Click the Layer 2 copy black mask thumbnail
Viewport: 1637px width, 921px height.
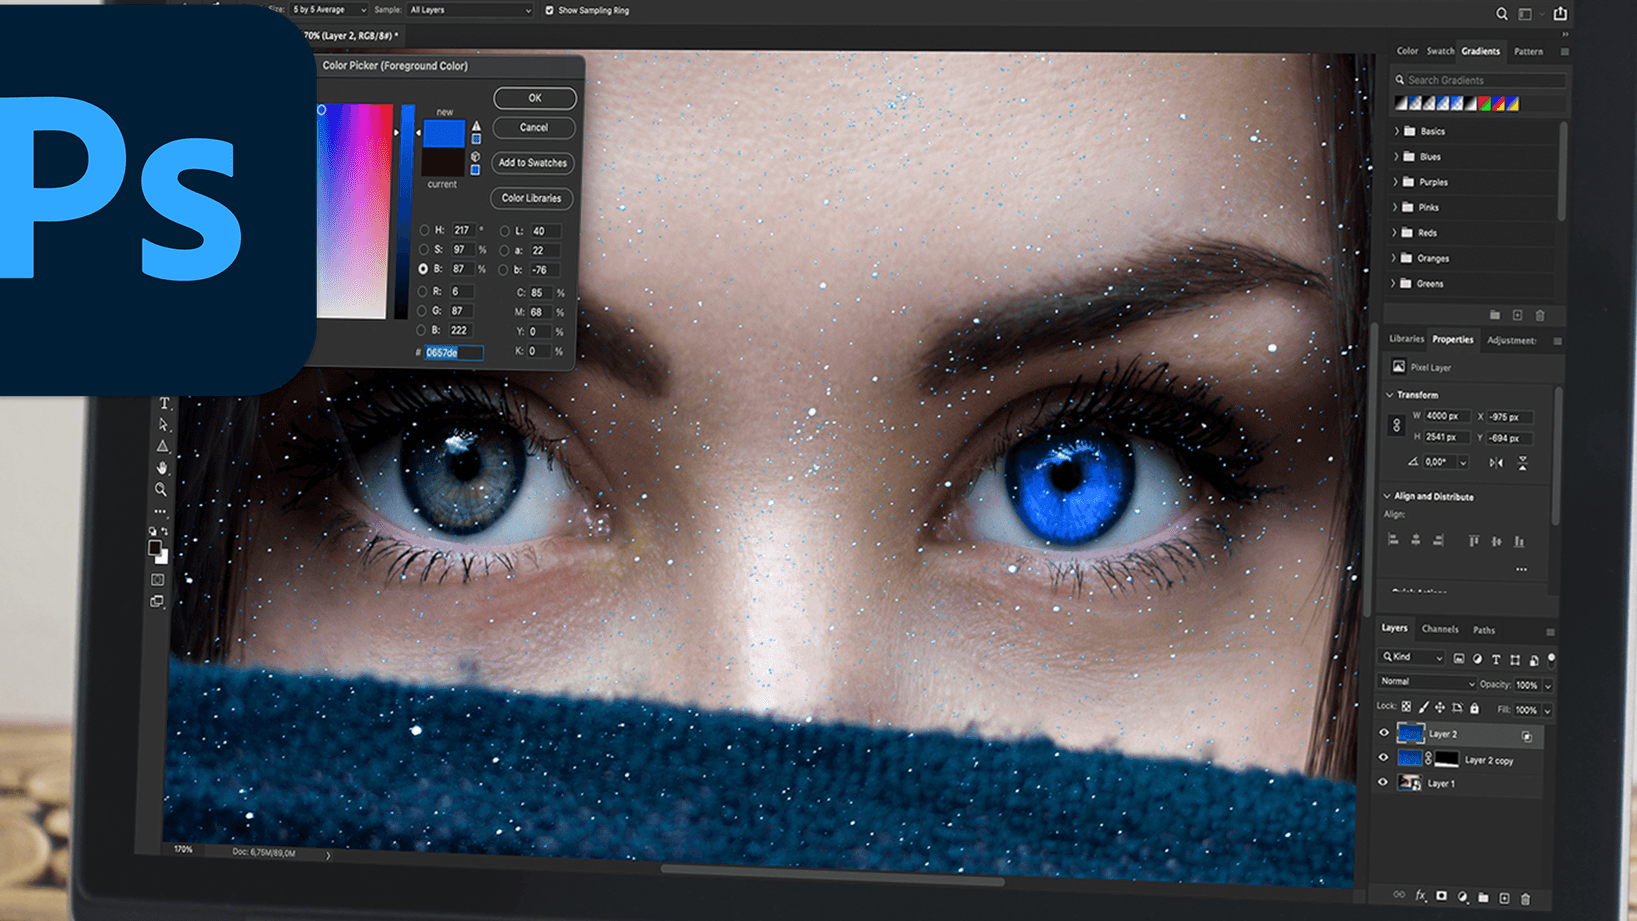pos(1447,759)
